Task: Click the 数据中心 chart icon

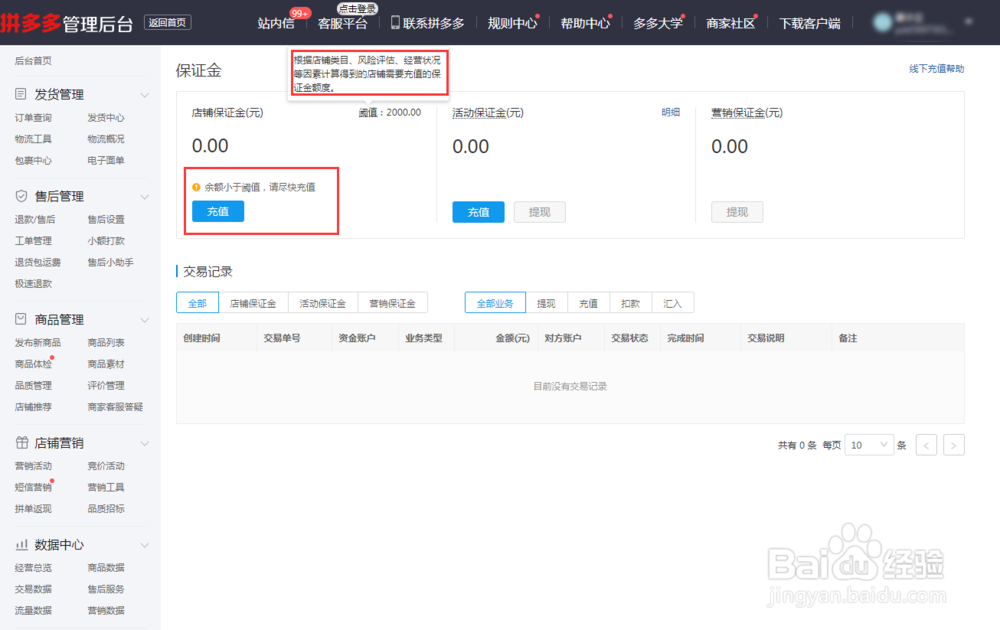Action: tap(22, 544)
